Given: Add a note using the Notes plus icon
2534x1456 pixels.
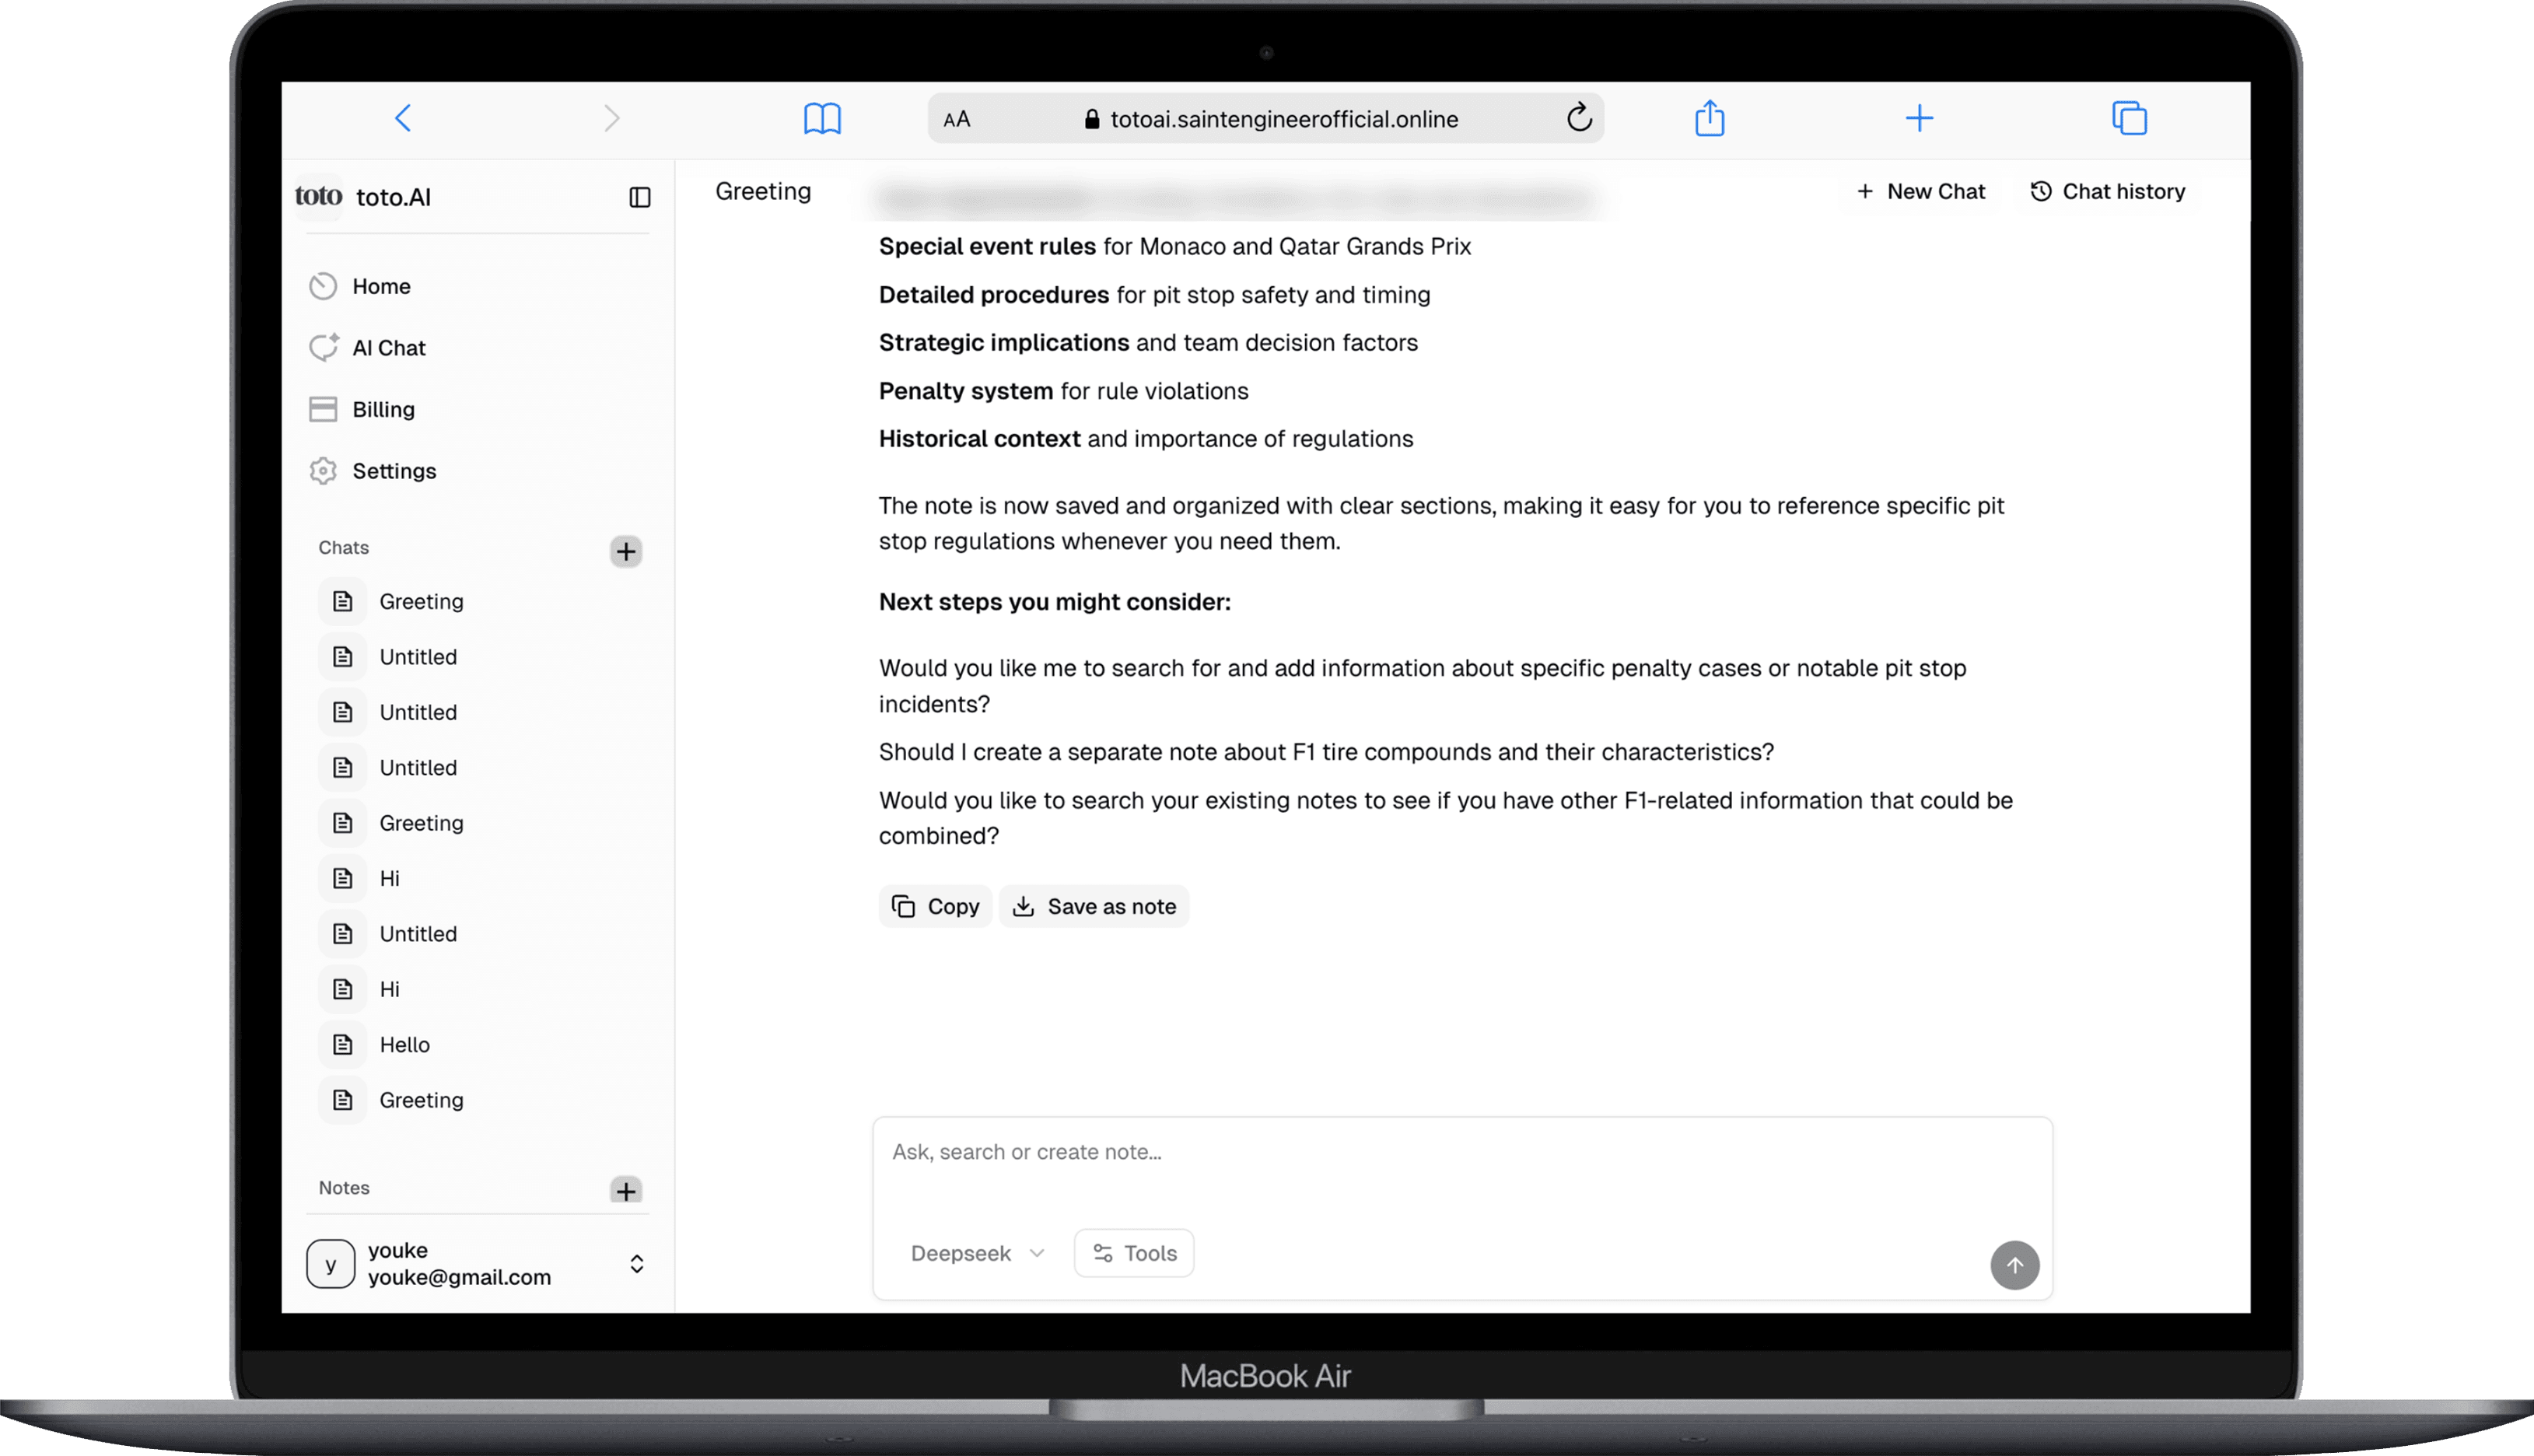Looking at the screenshot, I should point(626,1191).
